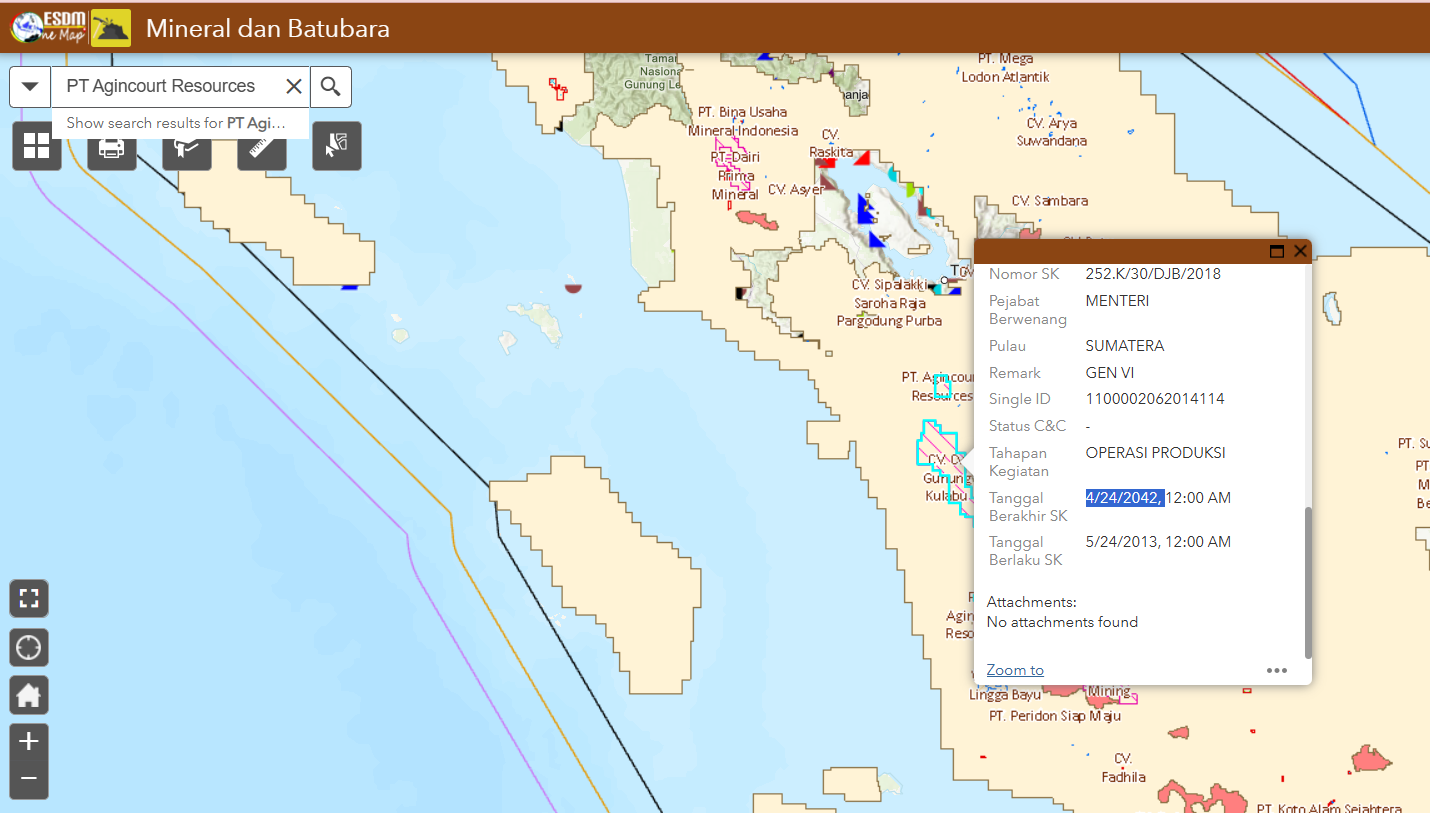This screenshot has width=1430, height=813.
Task: Click the ESDM One Map logo
Action: pyautogui.click(x=48, y=28)
